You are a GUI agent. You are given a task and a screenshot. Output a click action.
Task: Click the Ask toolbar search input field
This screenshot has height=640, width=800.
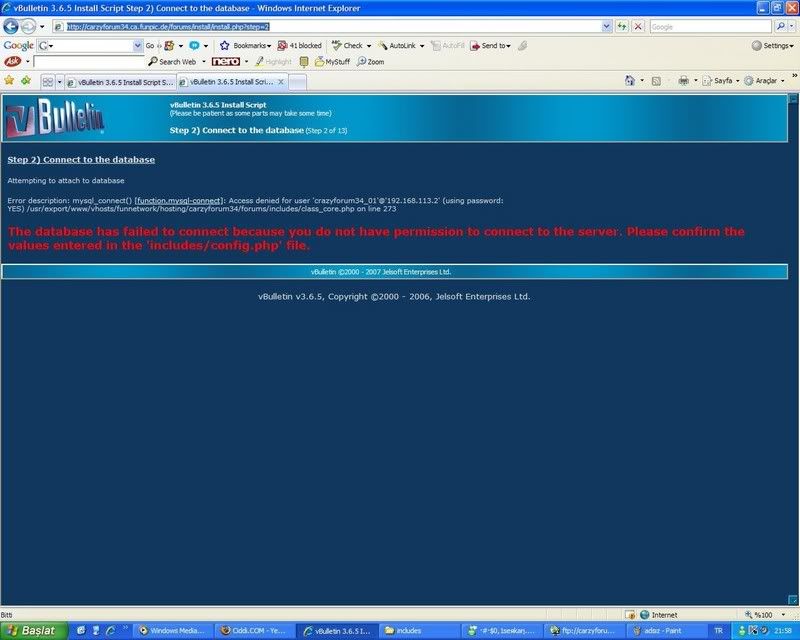tap(89, 62)
